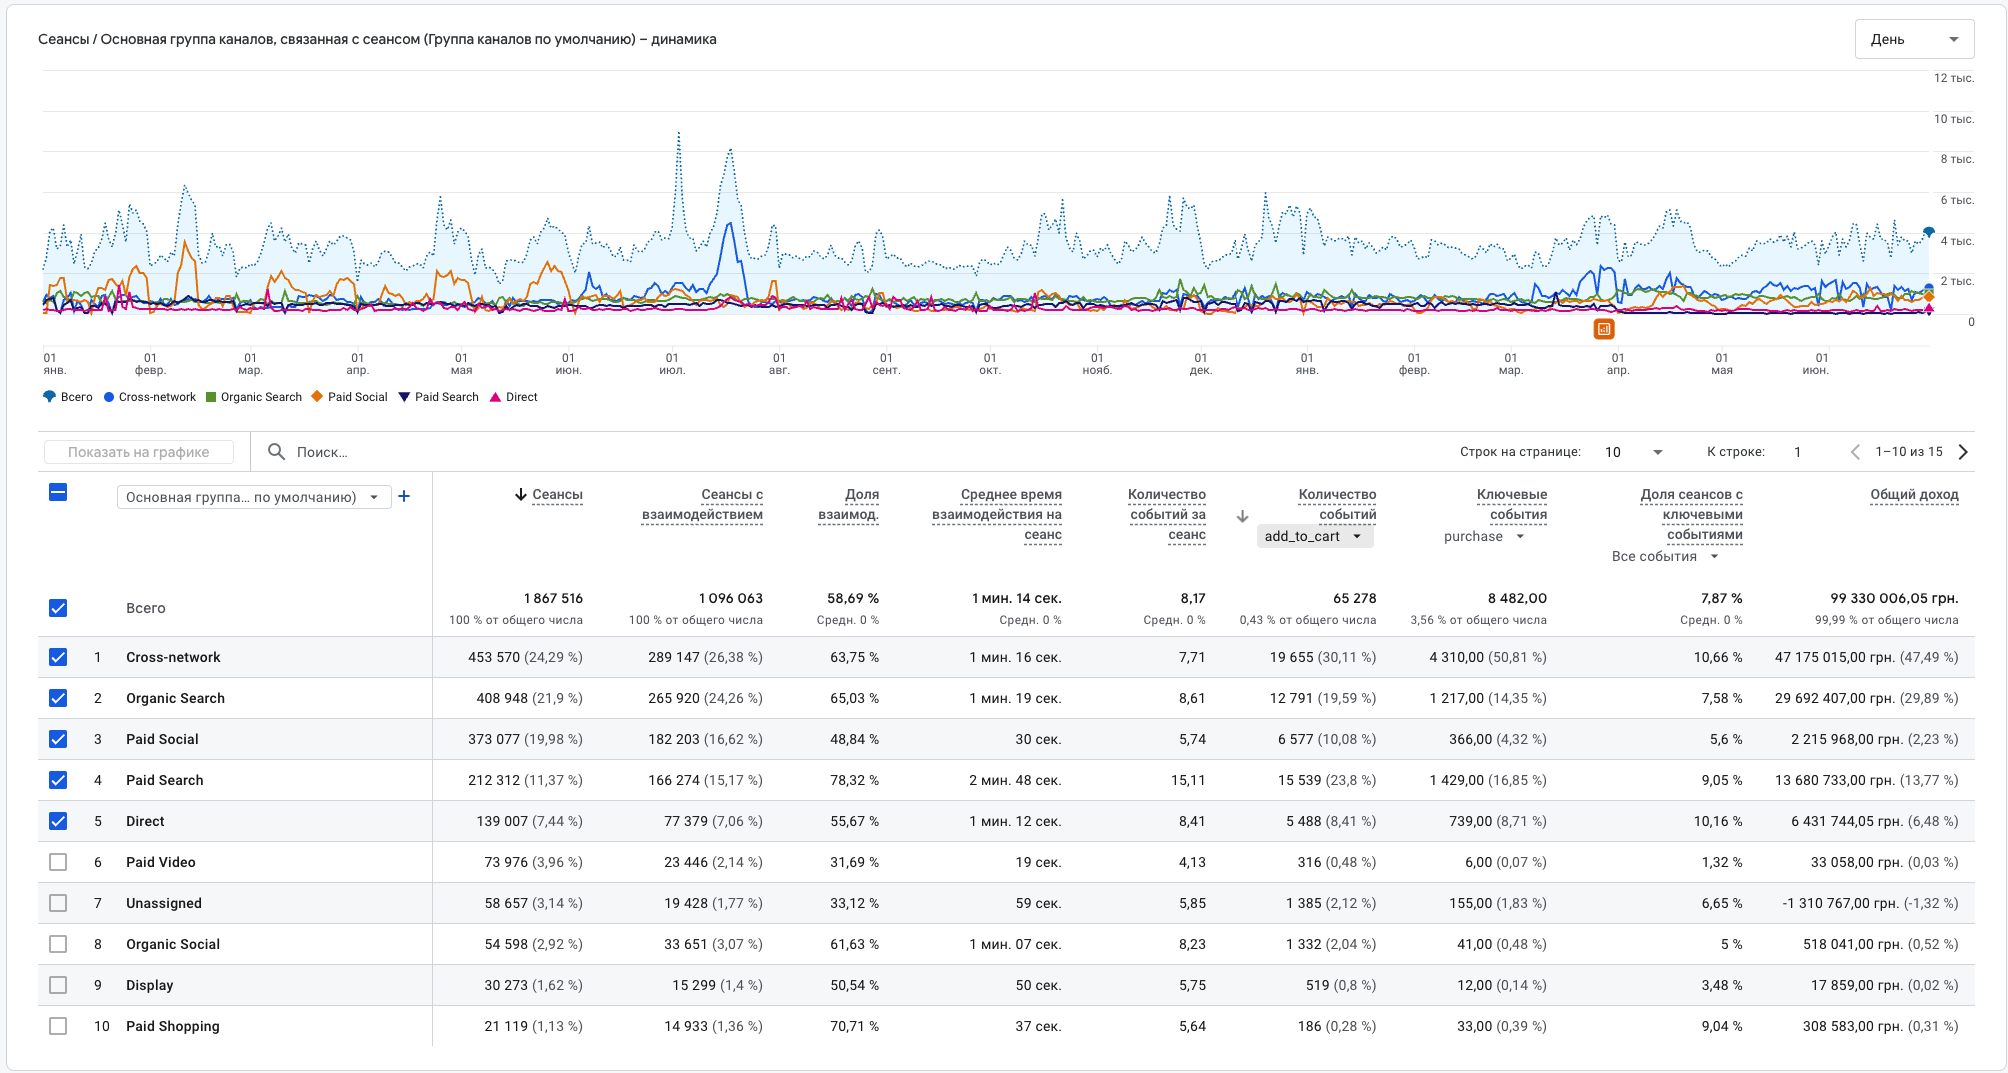Click the Paid Social legend diamond
The image size is (2008, 1073).
coord(317,397)
